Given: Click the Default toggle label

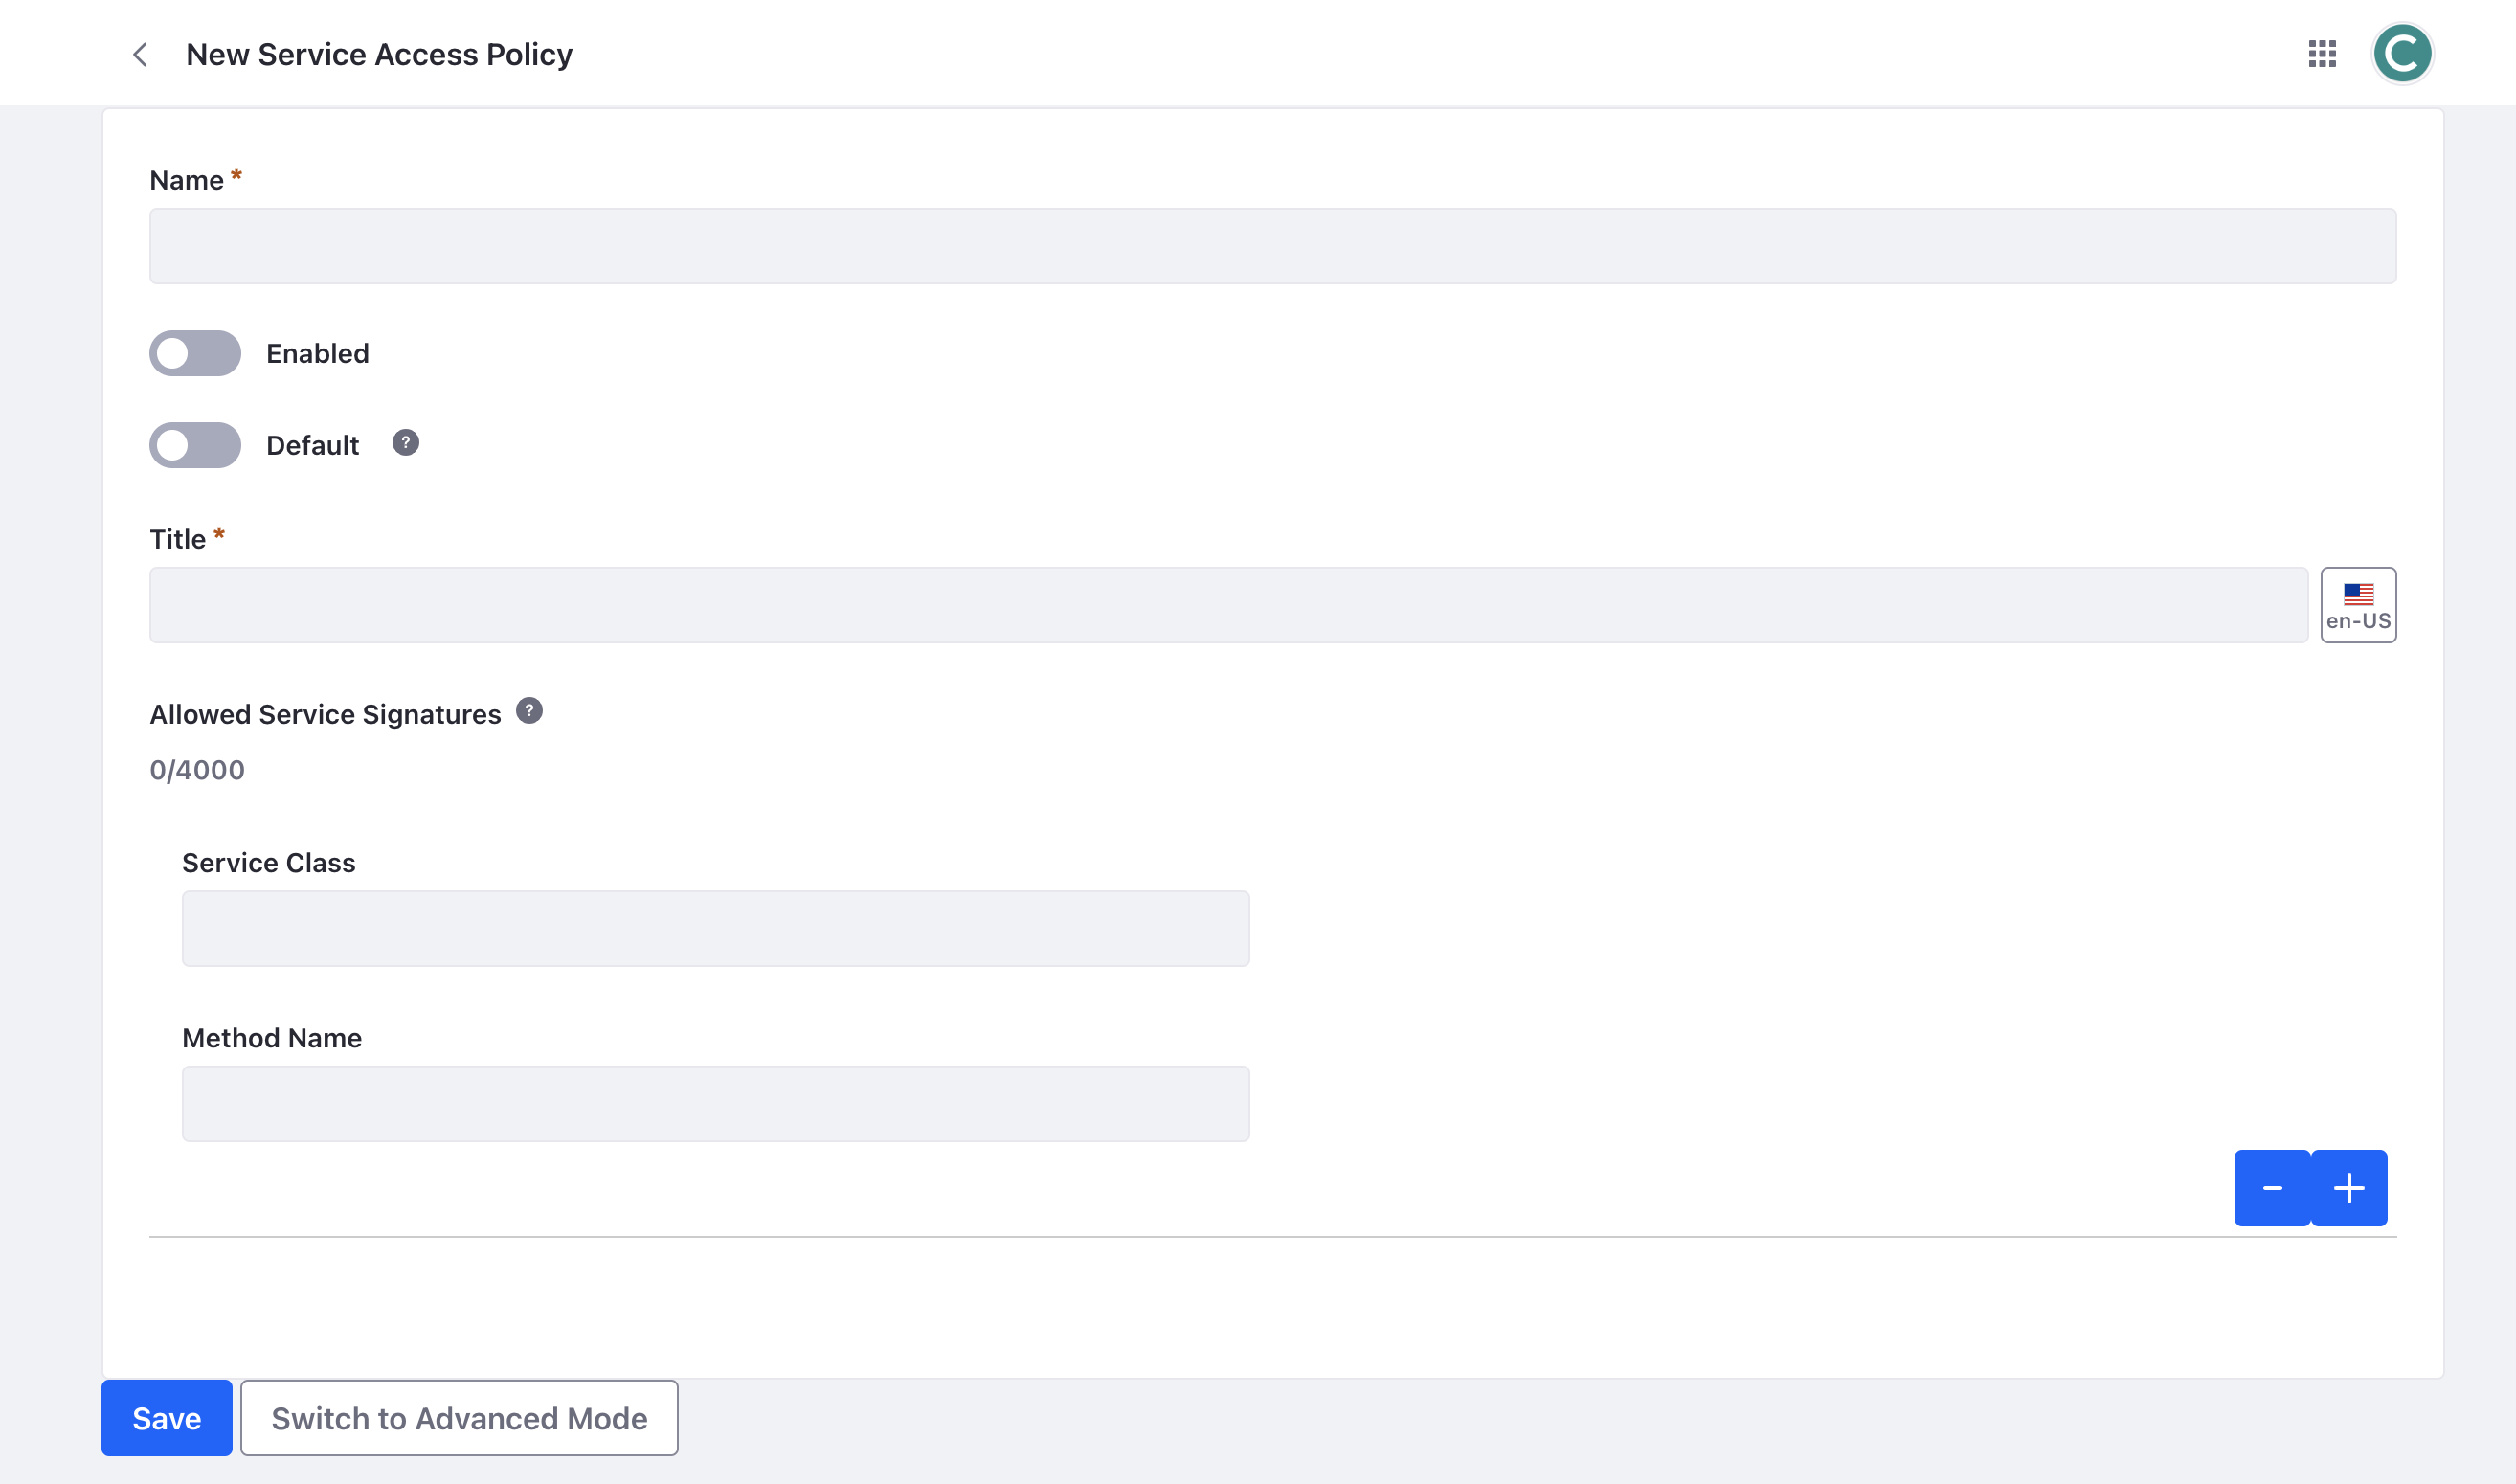Looking at the screenshot, I should click(312, 445).
